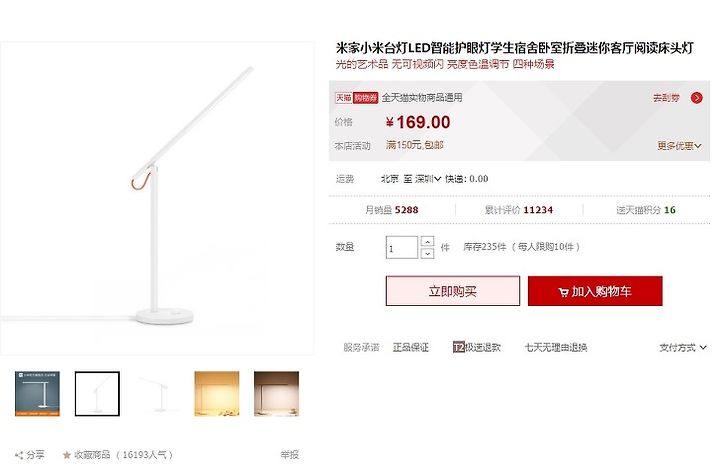Screen dimensions: 720x473
Task: Open the 累计评价 11234 reviews
Action: [519, 210]
